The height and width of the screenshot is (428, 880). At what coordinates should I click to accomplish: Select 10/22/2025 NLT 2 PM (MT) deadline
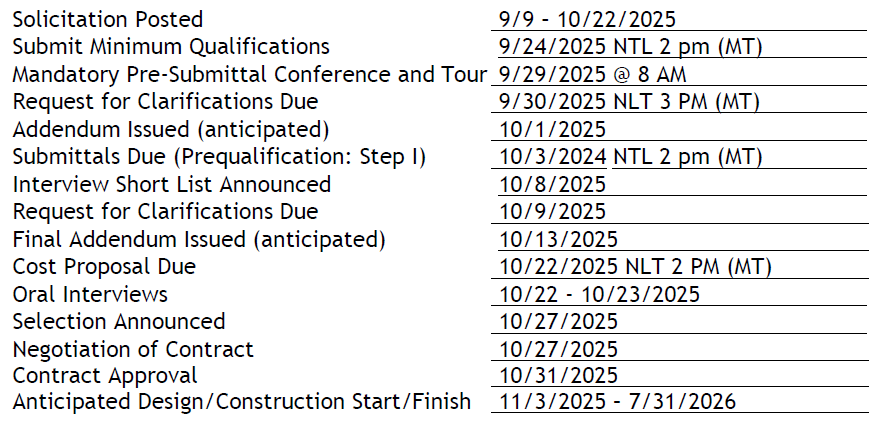point(635,266)
